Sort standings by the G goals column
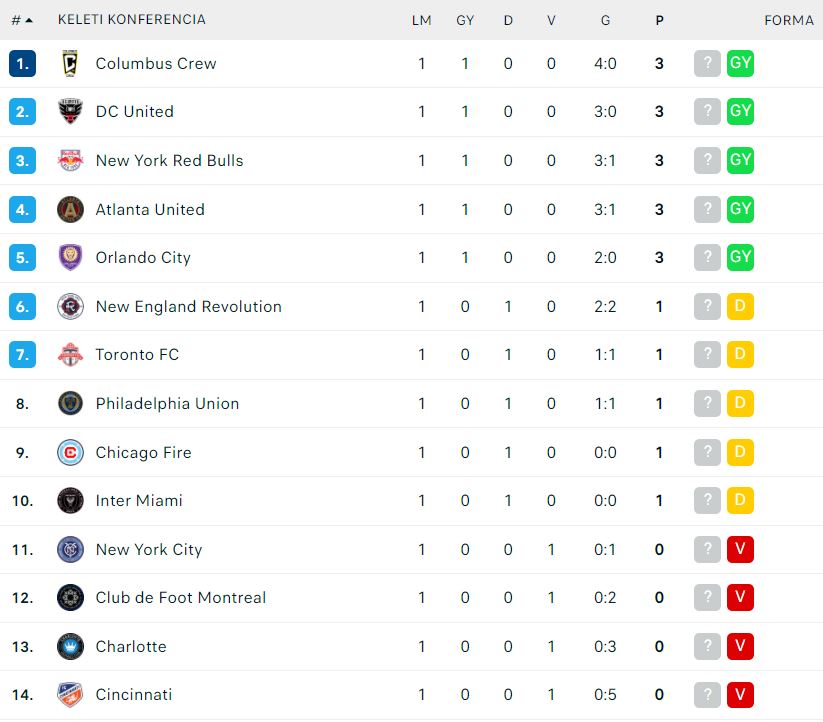 605,20
